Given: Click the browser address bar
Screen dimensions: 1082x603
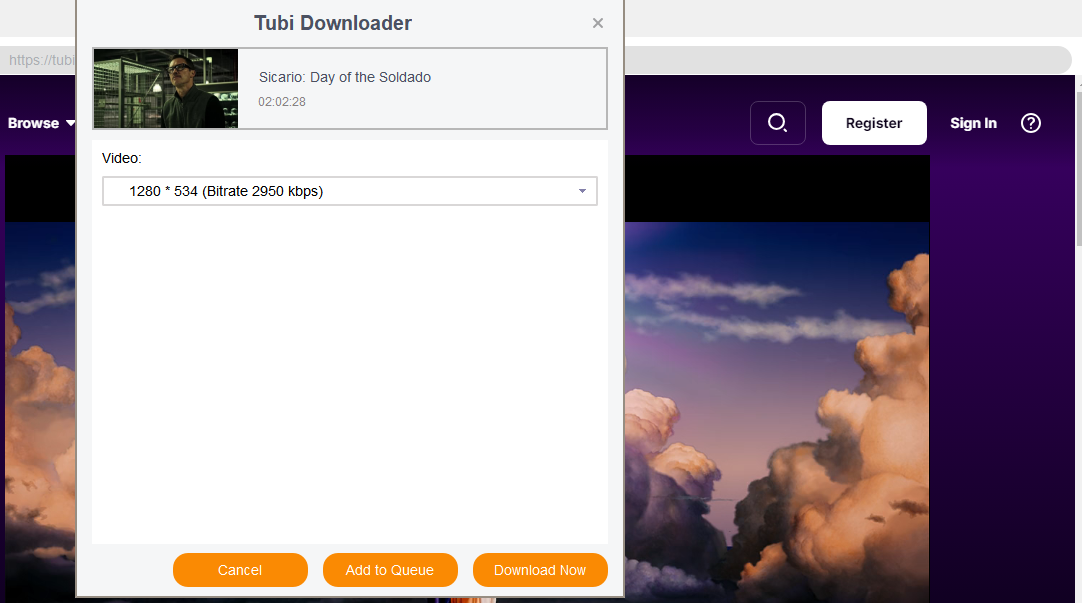Looking at the screenshot, I should click(x=847, y=60).
